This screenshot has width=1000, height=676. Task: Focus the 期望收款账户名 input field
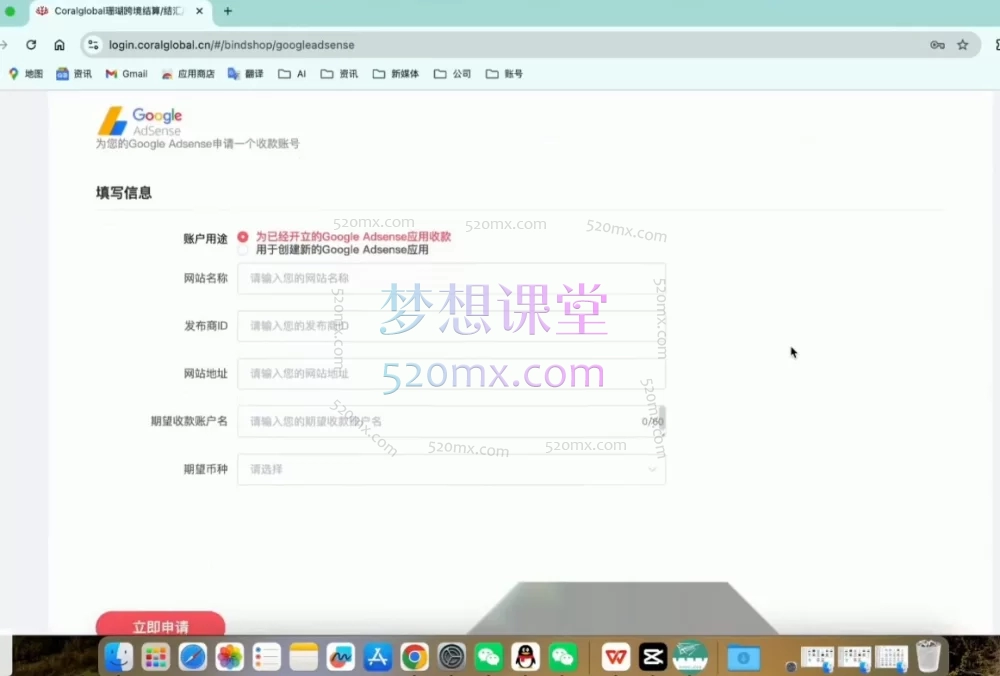(x=452, y=422)
